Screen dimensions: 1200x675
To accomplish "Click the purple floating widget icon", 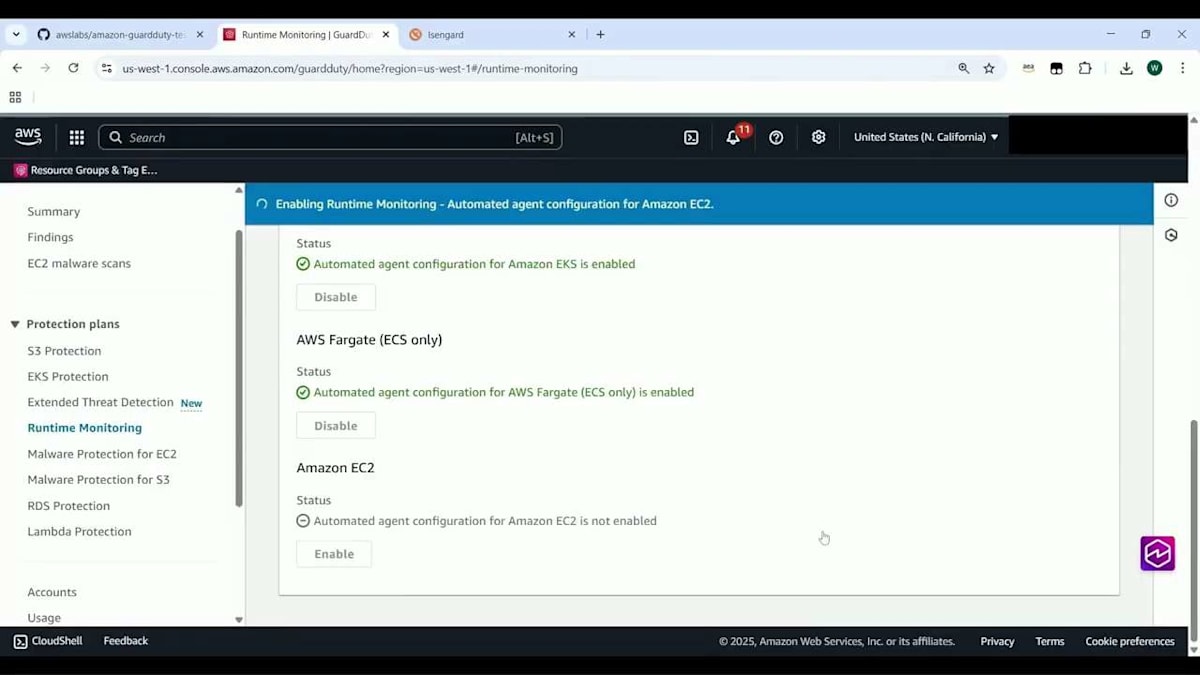I will tap(1157, 553).
